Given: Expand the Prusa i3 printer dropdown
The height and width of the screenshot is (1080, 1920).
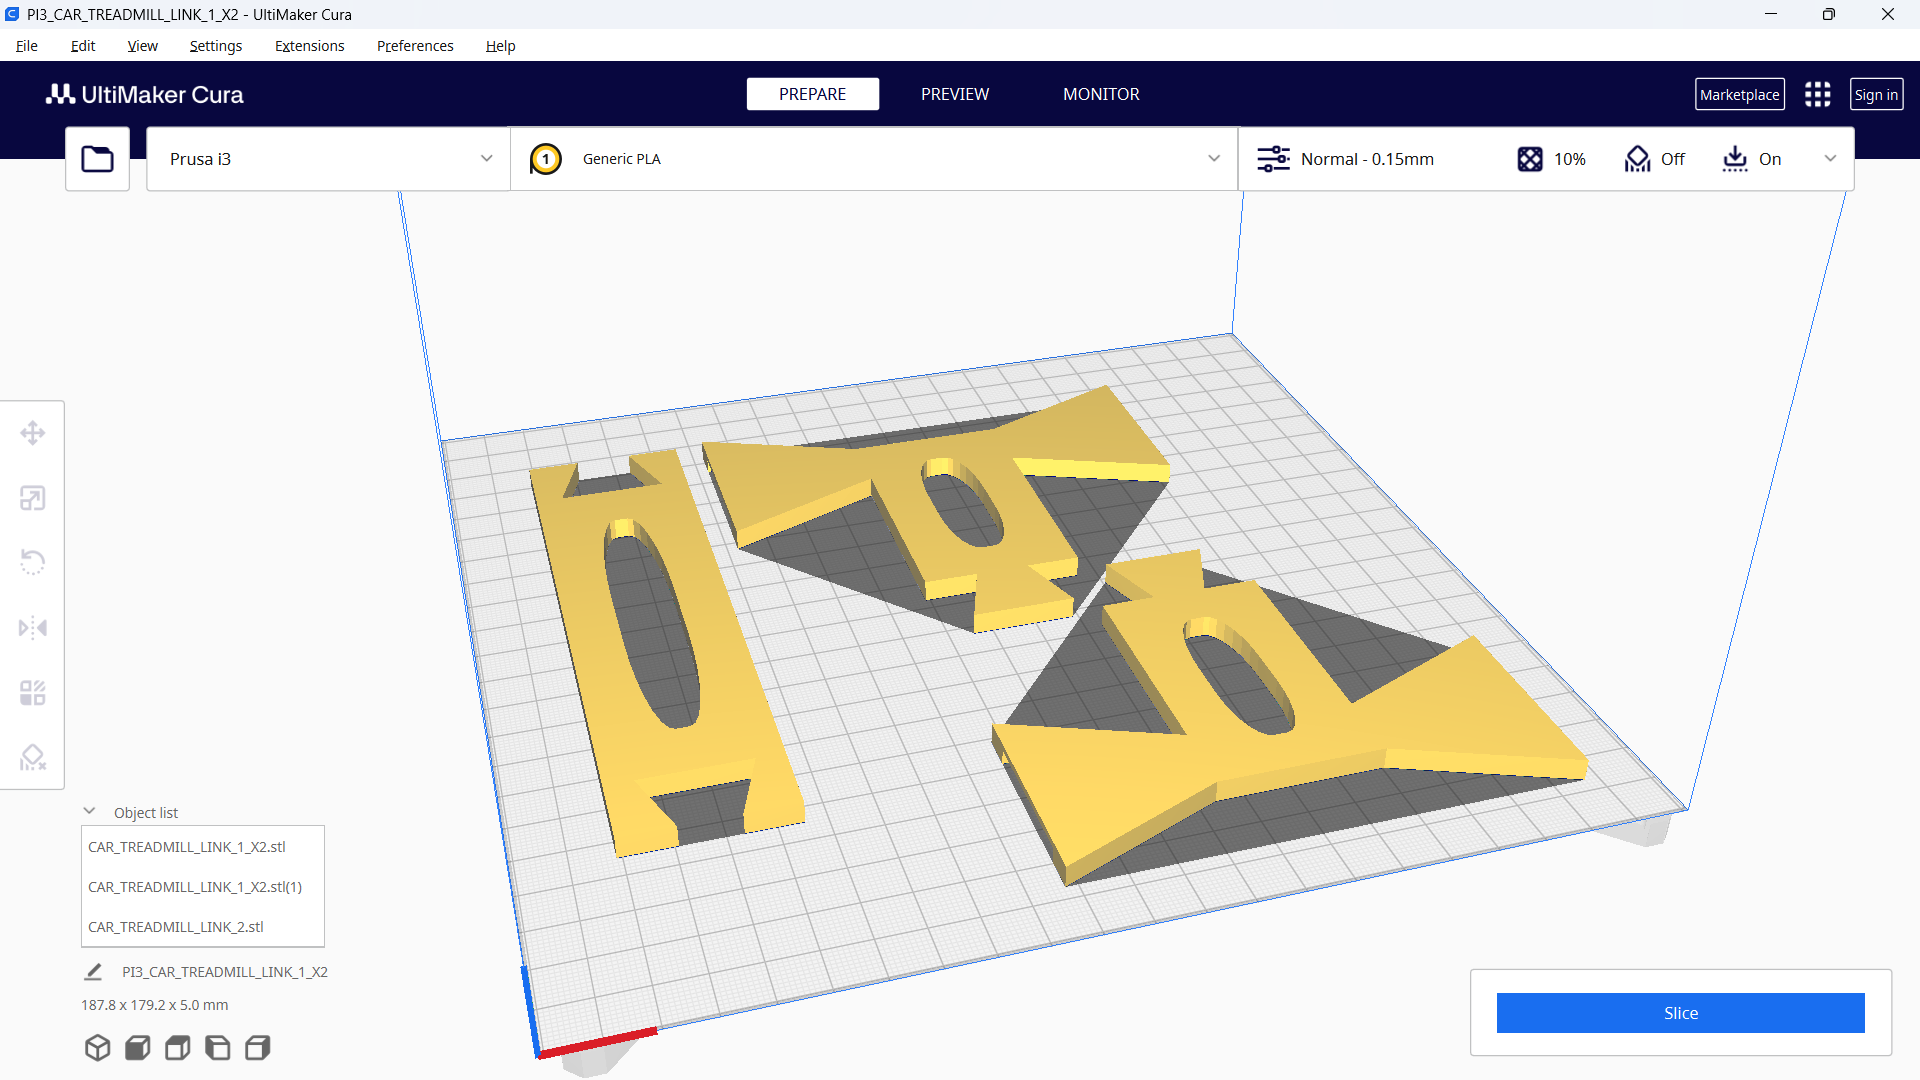Looking at the screenshot, I should coord(328,159).
